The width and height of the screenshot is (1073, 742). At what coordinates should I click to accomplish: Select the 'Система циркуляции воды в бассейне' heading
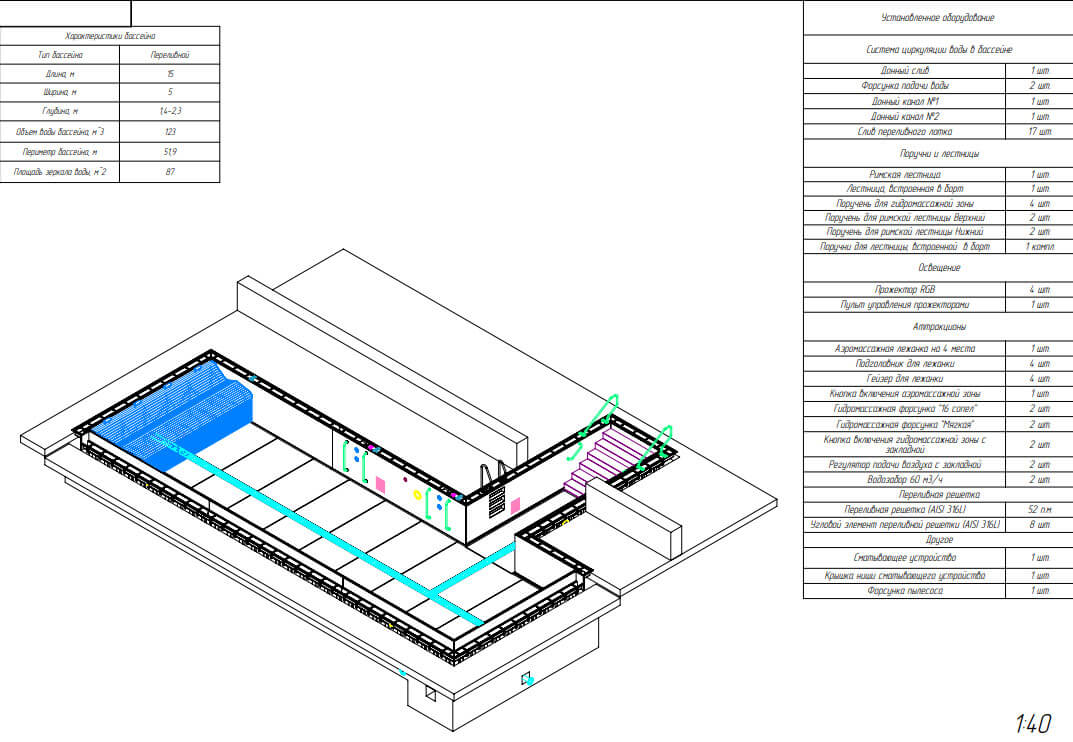[x=937, y=49]
